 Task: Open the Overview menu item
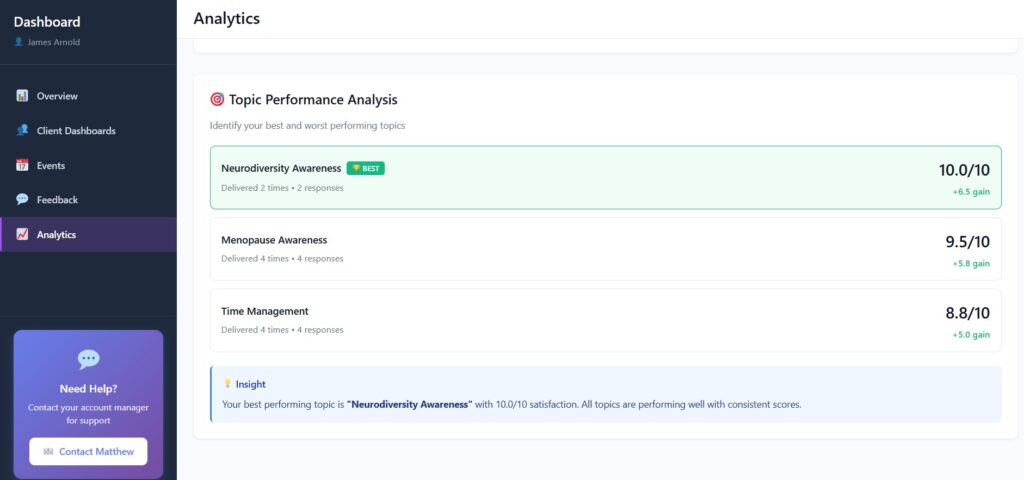57,96
